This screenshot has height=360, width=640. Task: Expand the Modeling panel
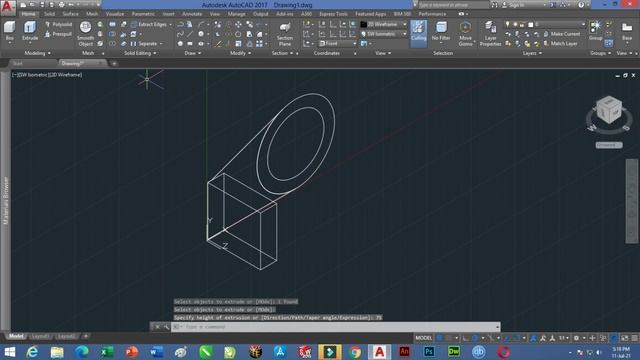click(38, 53)
